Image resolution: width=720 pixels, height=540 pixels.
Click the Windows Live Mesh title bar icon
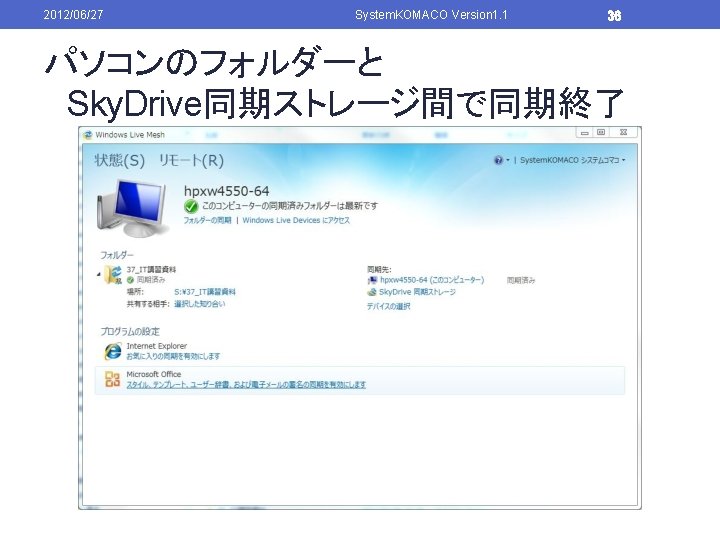(88, 135)
